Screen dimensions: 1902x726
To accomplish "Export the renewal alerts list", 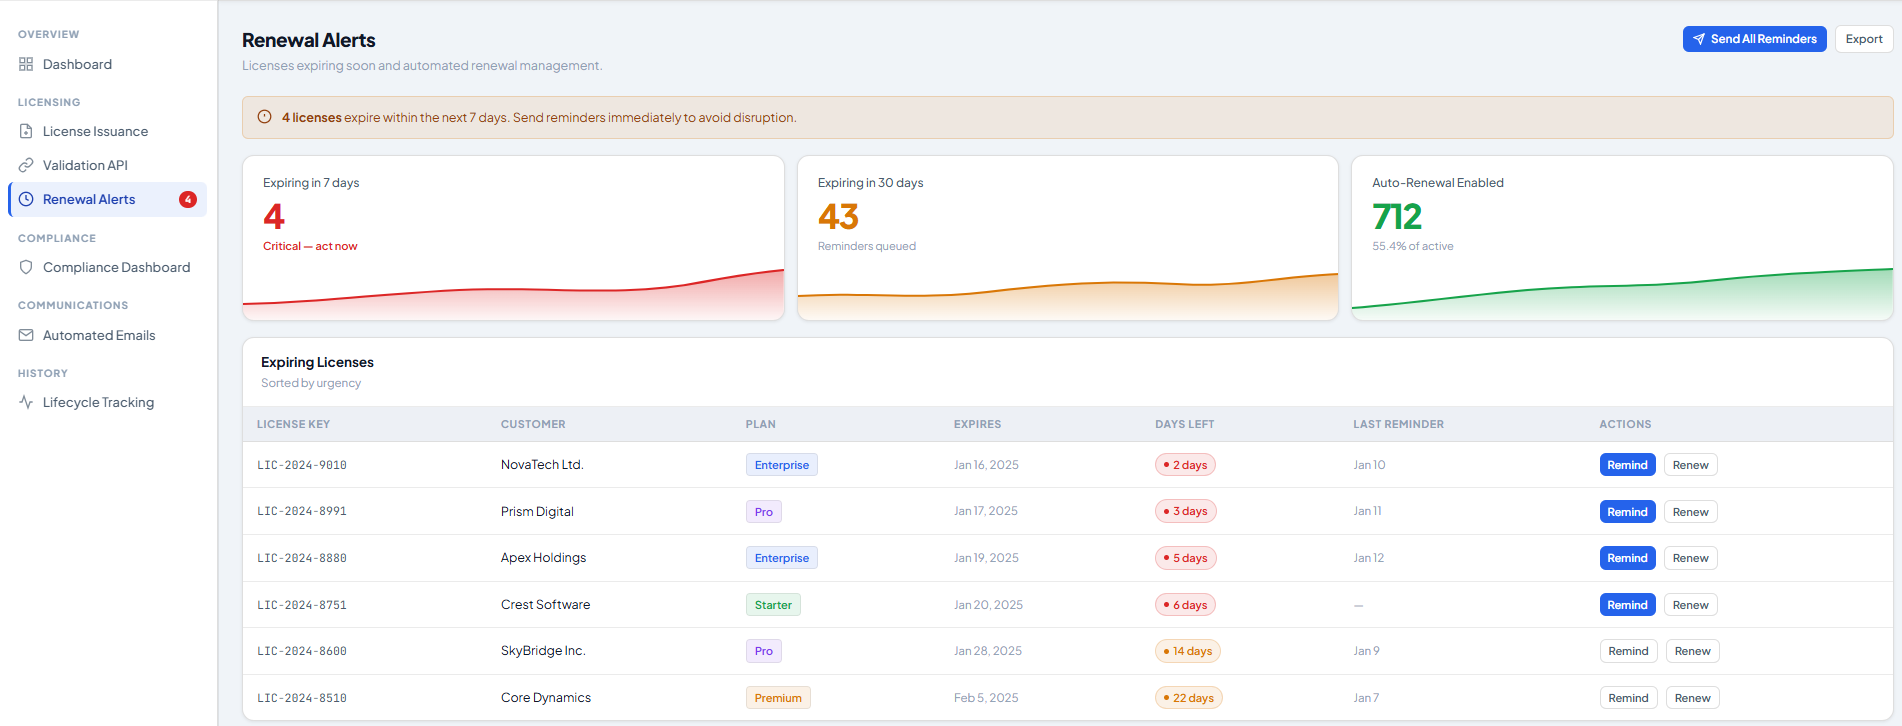I will 1863,39.
